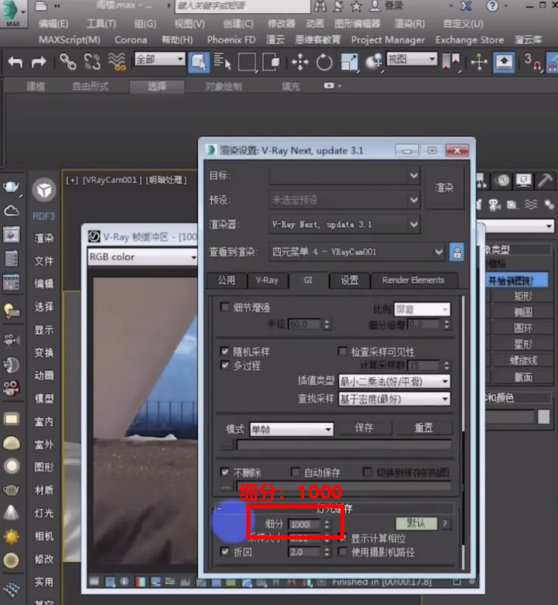Enable the 细节增强 checkbox

click(x=225, y=307)
